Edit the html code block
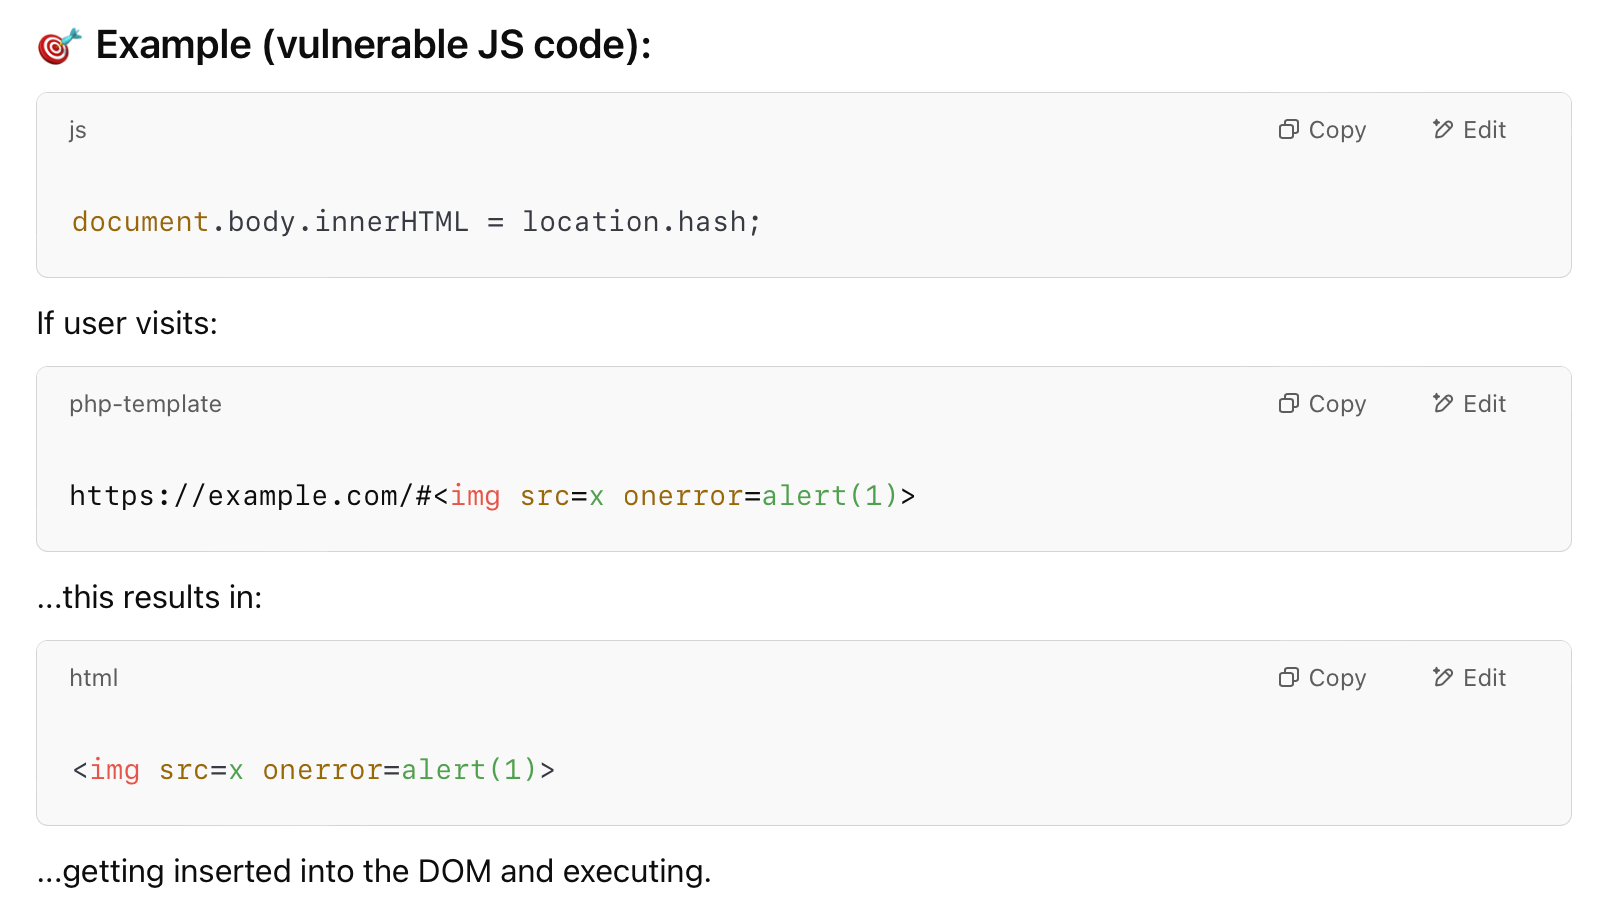Screen dimensions: 1602x912 pyautogui.click(x=1469, y=678)
